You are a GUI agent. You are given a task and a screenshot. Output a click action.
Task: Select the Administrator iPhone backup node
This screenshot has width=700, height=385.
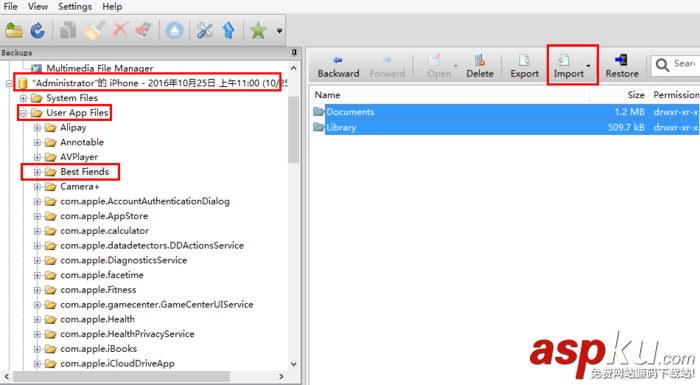[x=160, y=83]
